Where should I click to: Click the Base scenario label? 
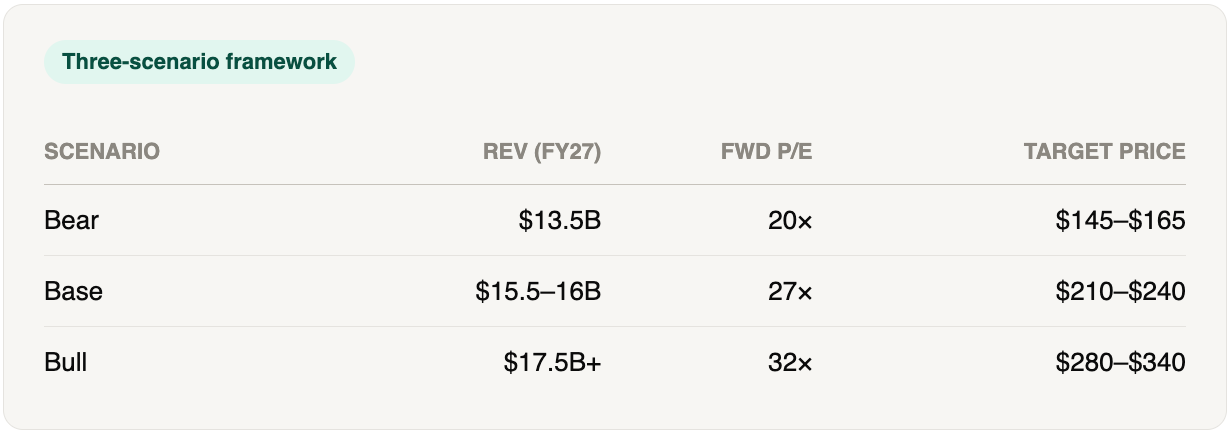pyautogui.click(x=73, y=291)
